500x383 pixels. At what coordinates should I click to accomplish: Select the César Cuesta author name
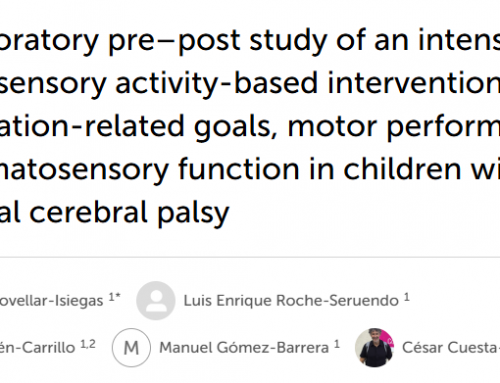[x=451, y=348]
